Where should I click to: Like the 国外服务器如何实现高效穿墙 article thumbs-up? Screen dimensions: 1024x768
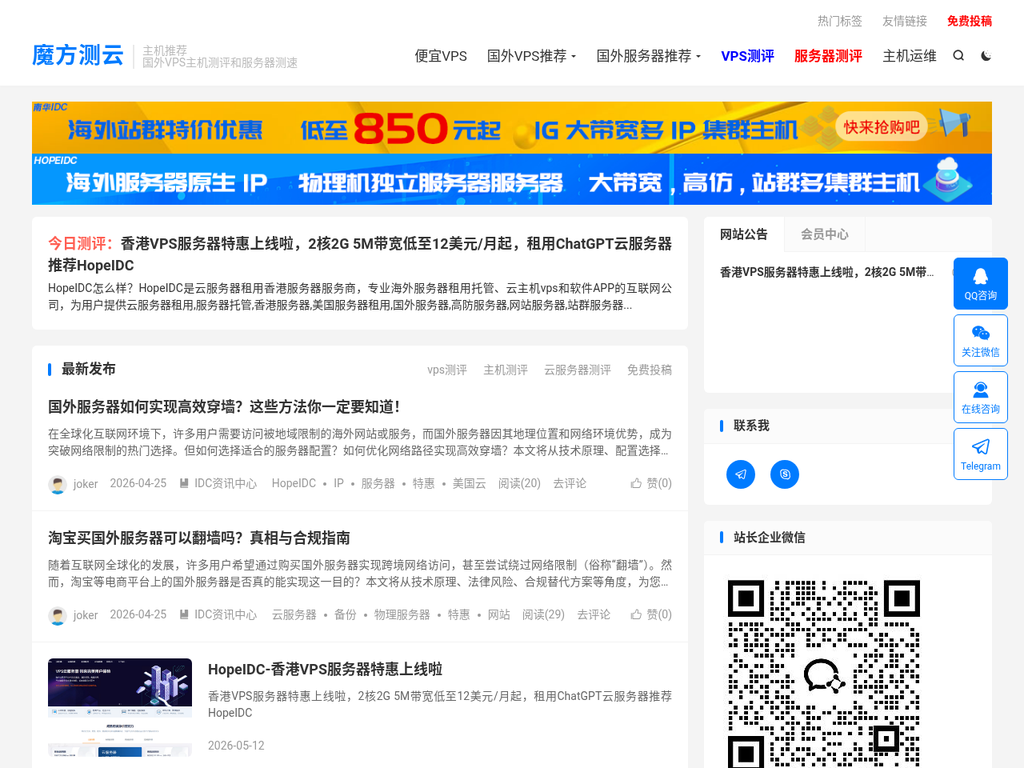(651, 483)
